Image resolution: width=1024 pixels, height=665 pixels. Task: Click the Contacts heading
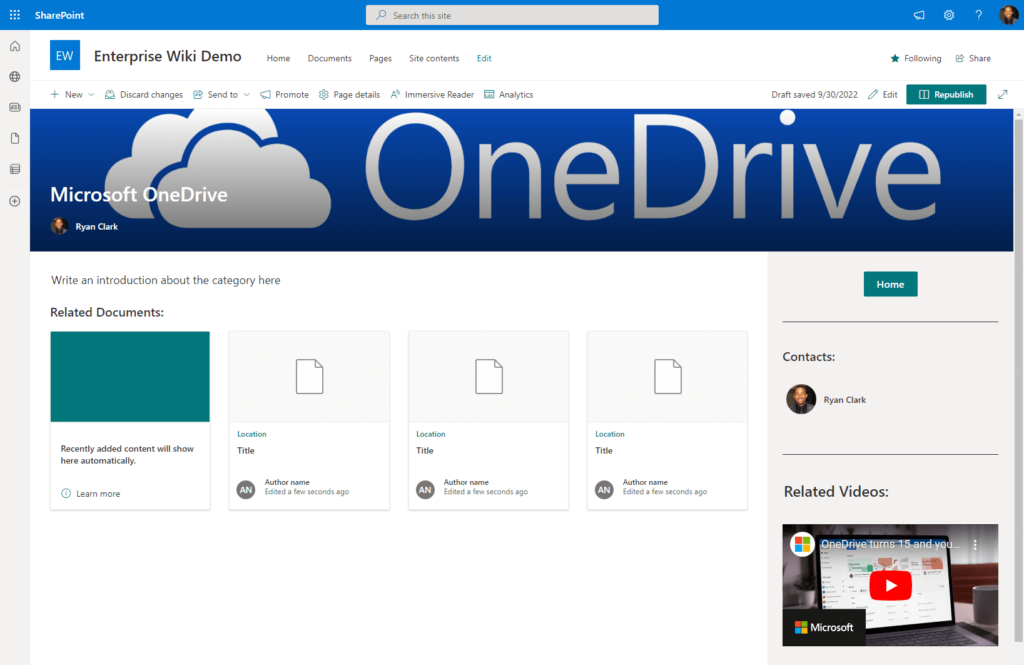click(808, 357)
